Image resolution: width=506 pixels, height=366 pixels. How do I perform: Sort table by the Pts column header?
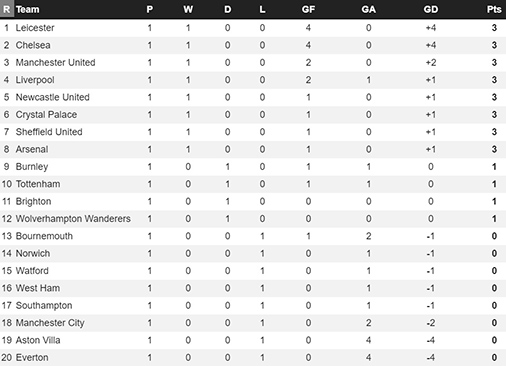coord(494,9)
